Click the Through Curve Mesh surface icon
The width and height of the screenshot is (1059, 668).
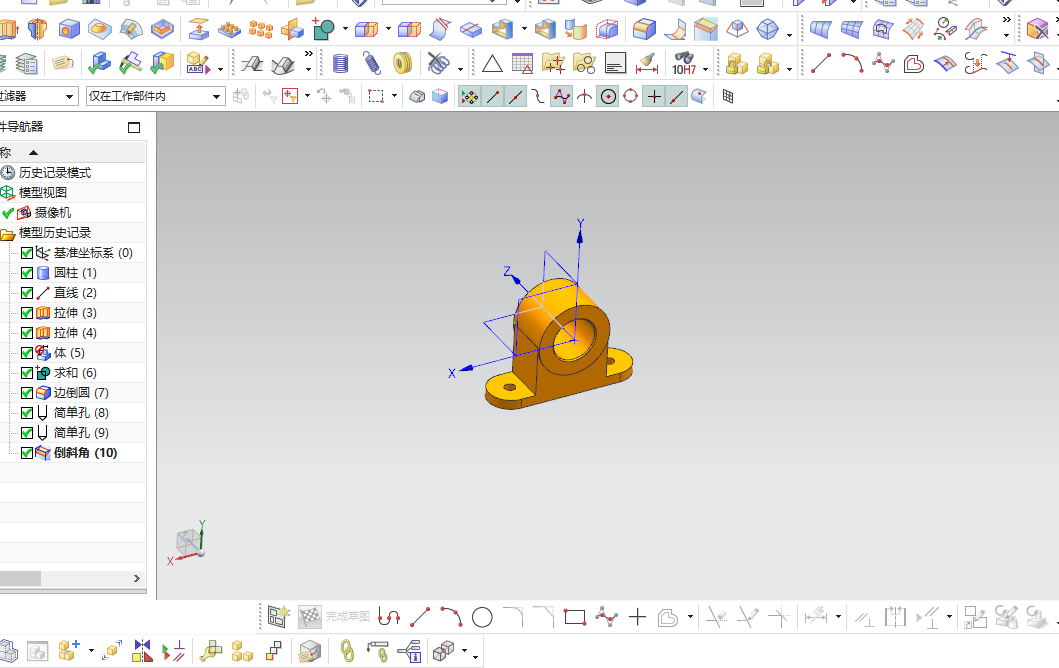click(x=851, y=29)
